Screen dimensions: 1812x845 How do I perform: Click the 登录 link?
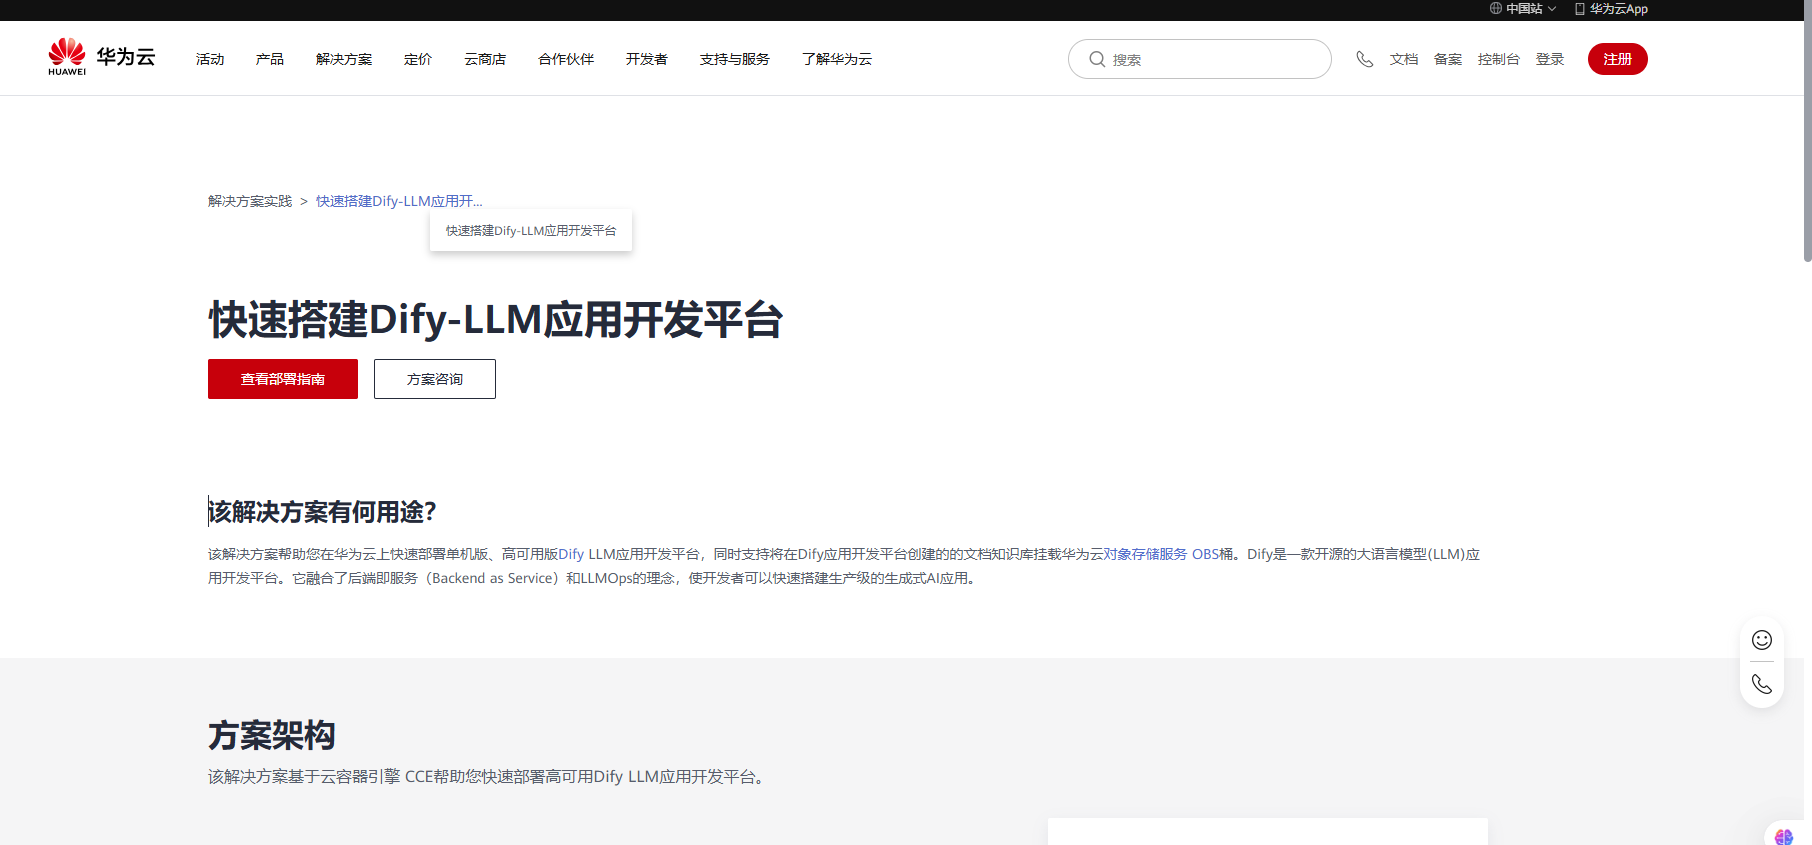tap(1550, 59)
